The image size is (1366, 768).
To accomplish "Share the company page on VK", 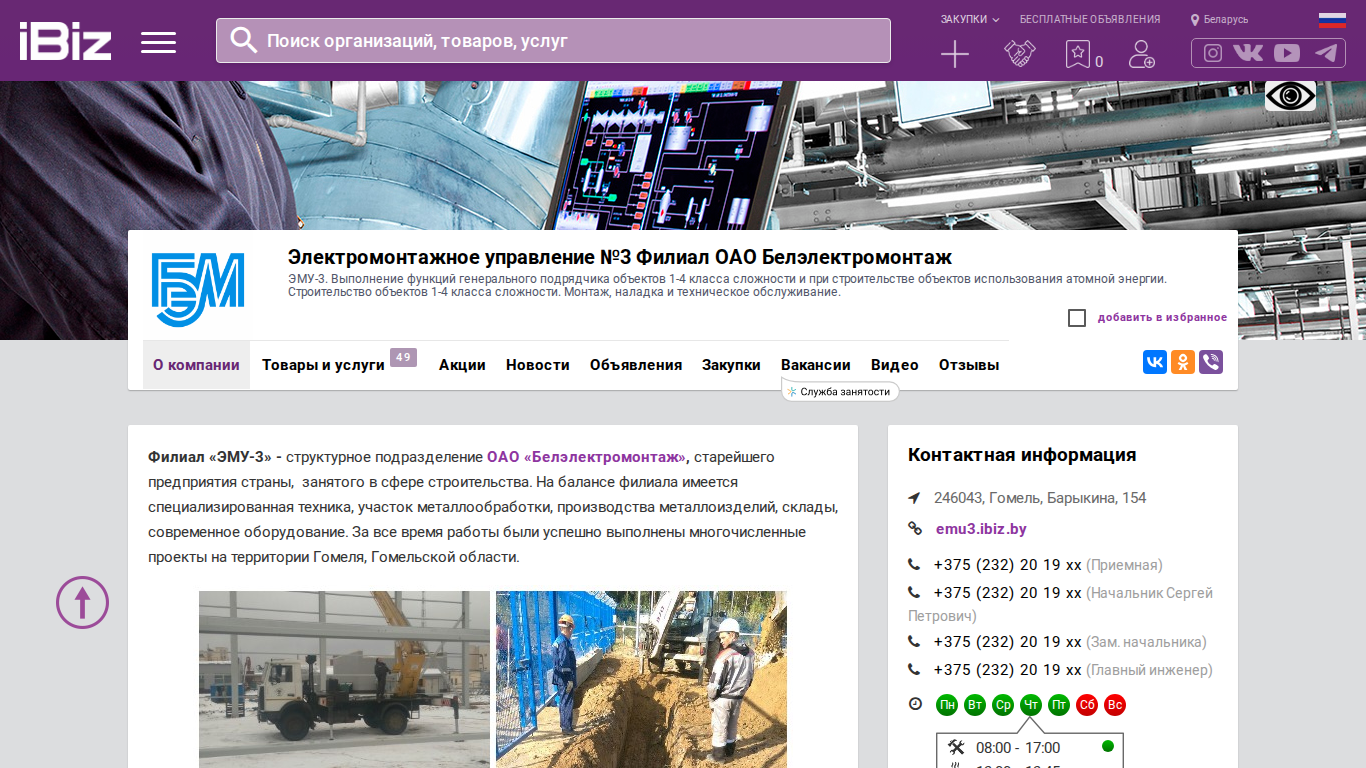I will coord(1155,362).
